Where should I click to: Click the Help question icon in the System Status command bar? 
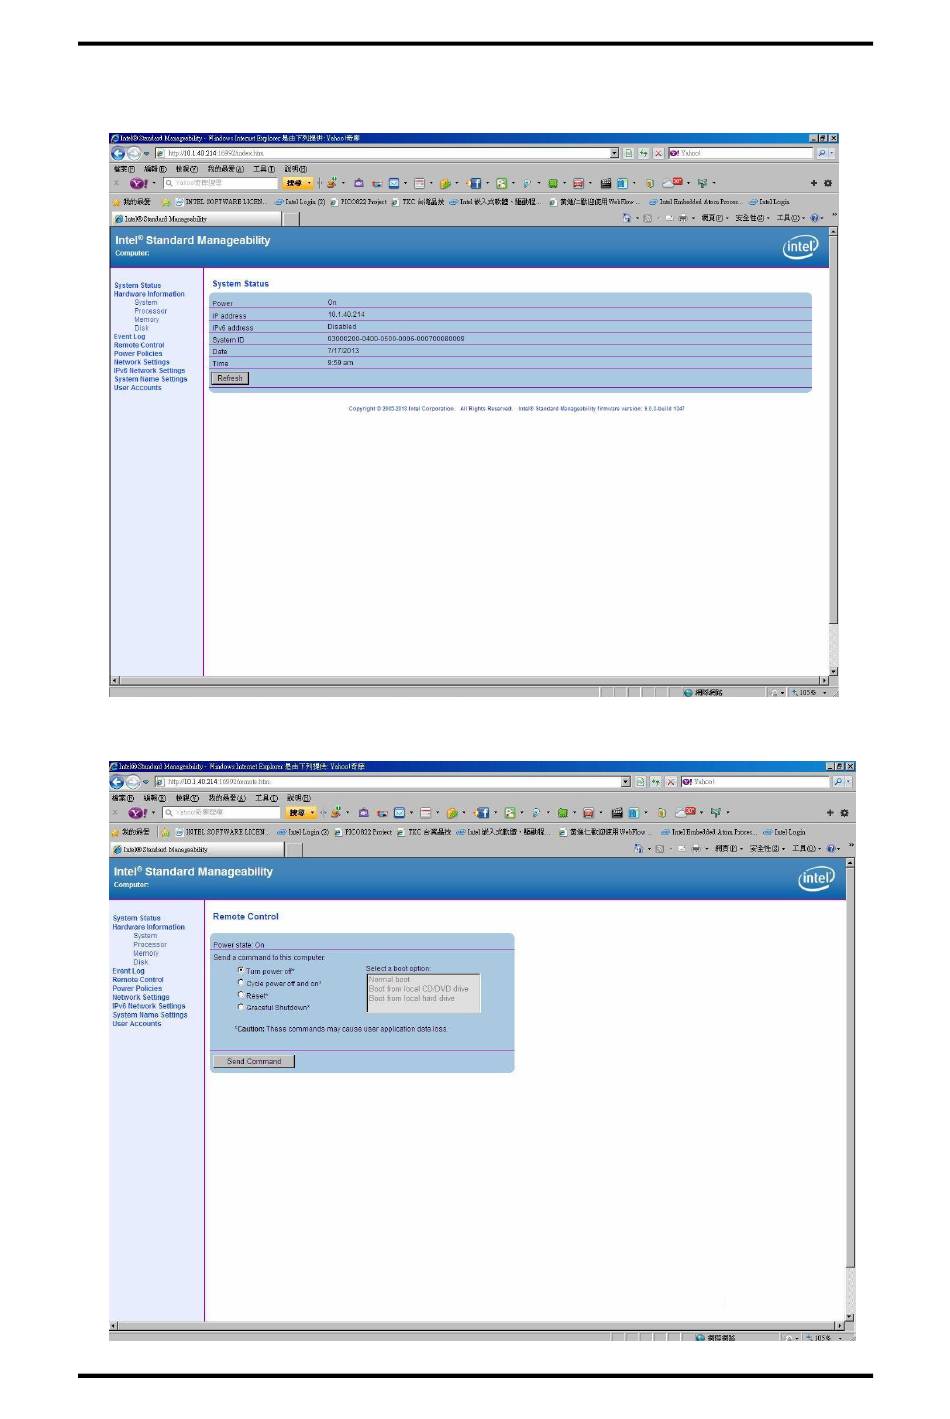click(x=814, y=218)
